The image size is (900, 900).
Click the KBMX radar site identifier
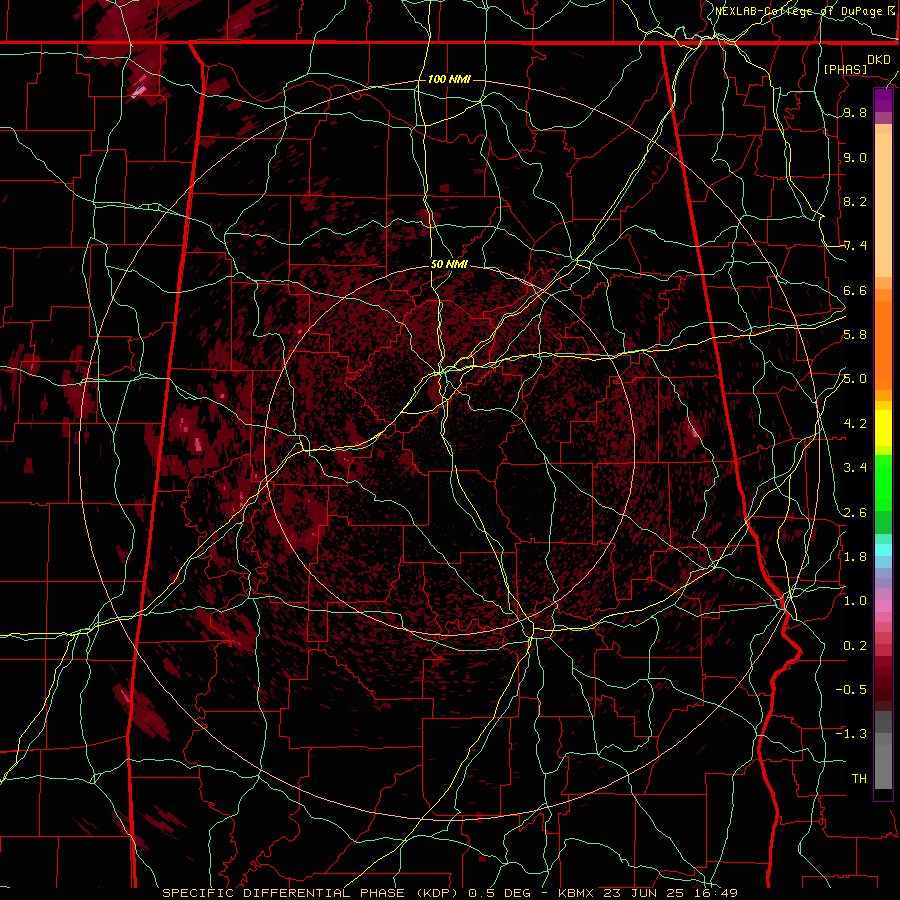(x=575, y=893)
